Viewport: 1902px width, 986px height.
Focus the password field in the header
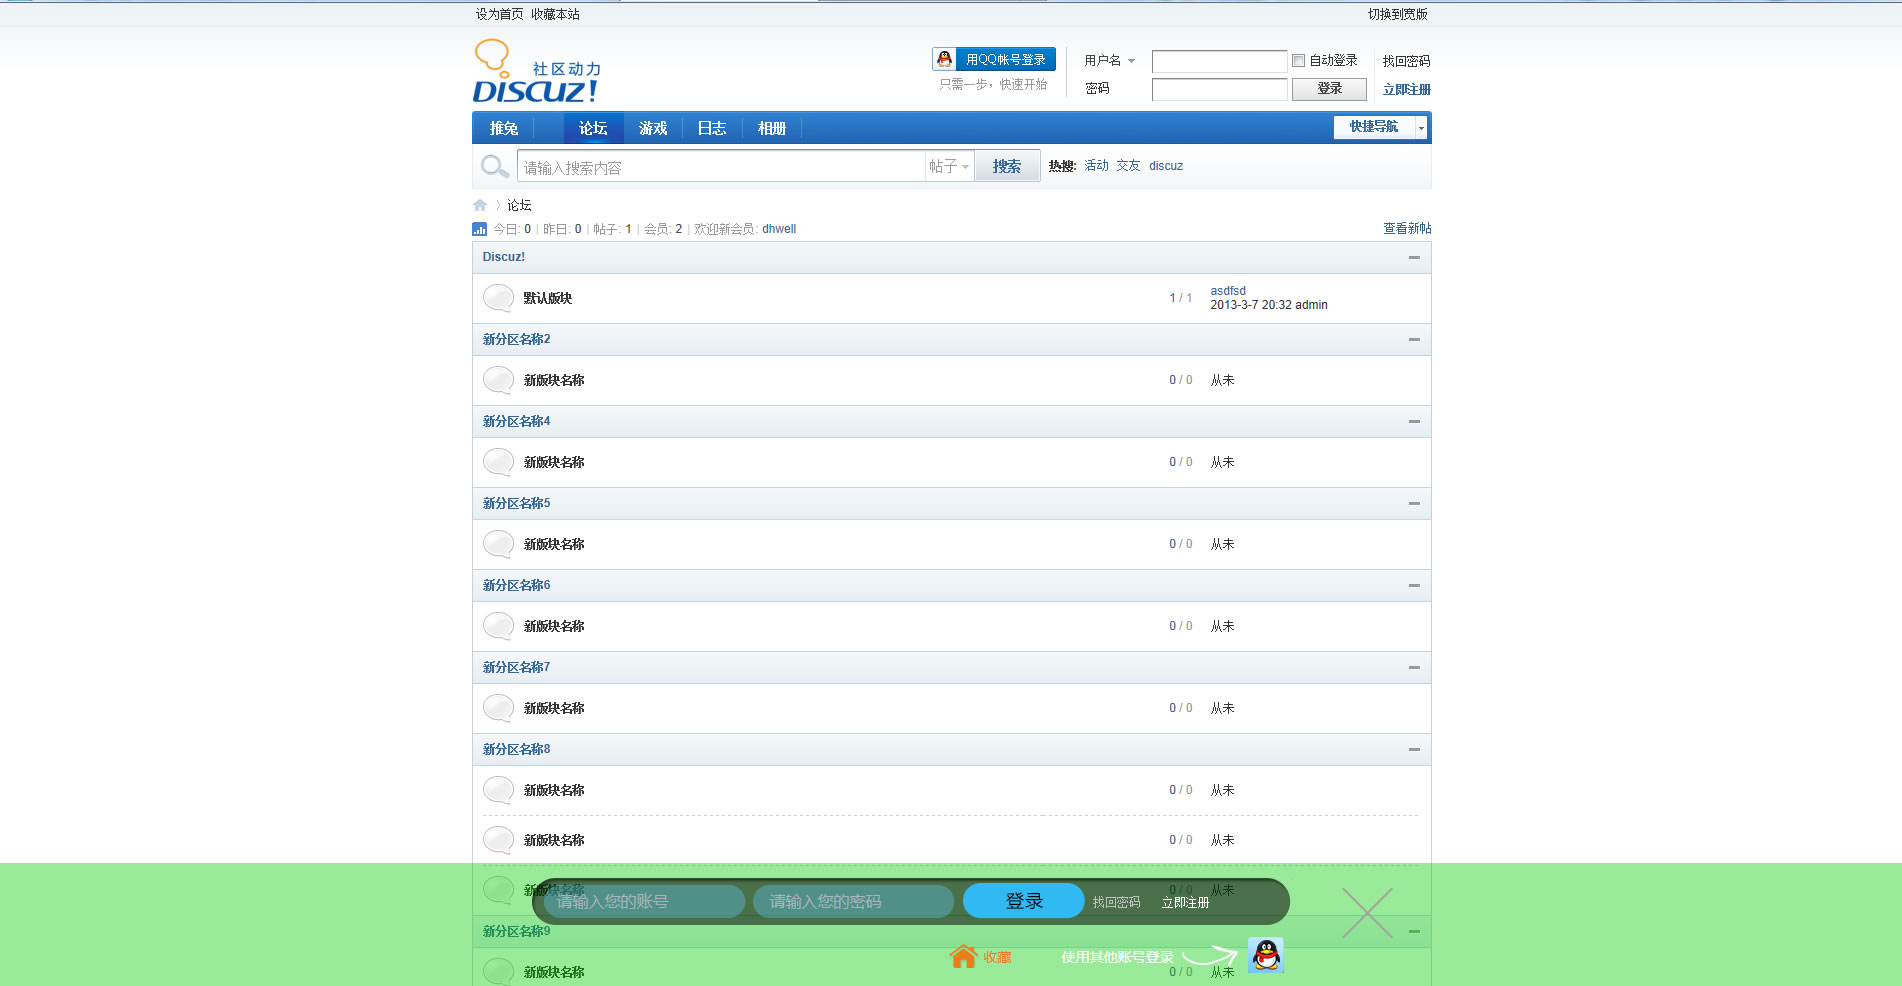[x=1219, y=89]
